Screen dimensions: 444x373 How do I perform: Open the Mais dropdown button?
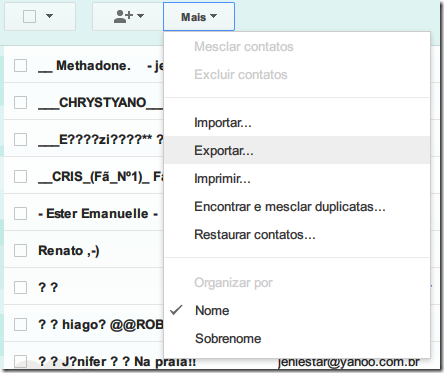pos(199,16)
